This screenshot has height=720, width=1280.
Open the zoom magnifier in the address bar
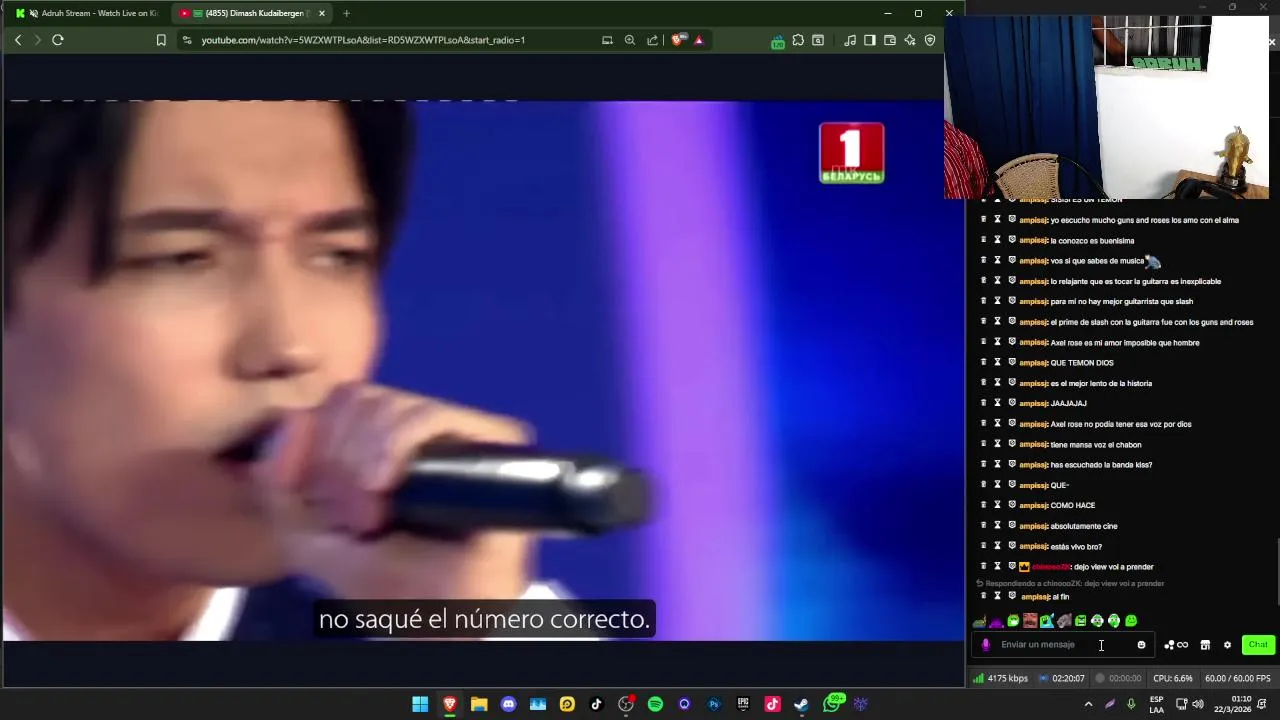(x=630, y=40)
